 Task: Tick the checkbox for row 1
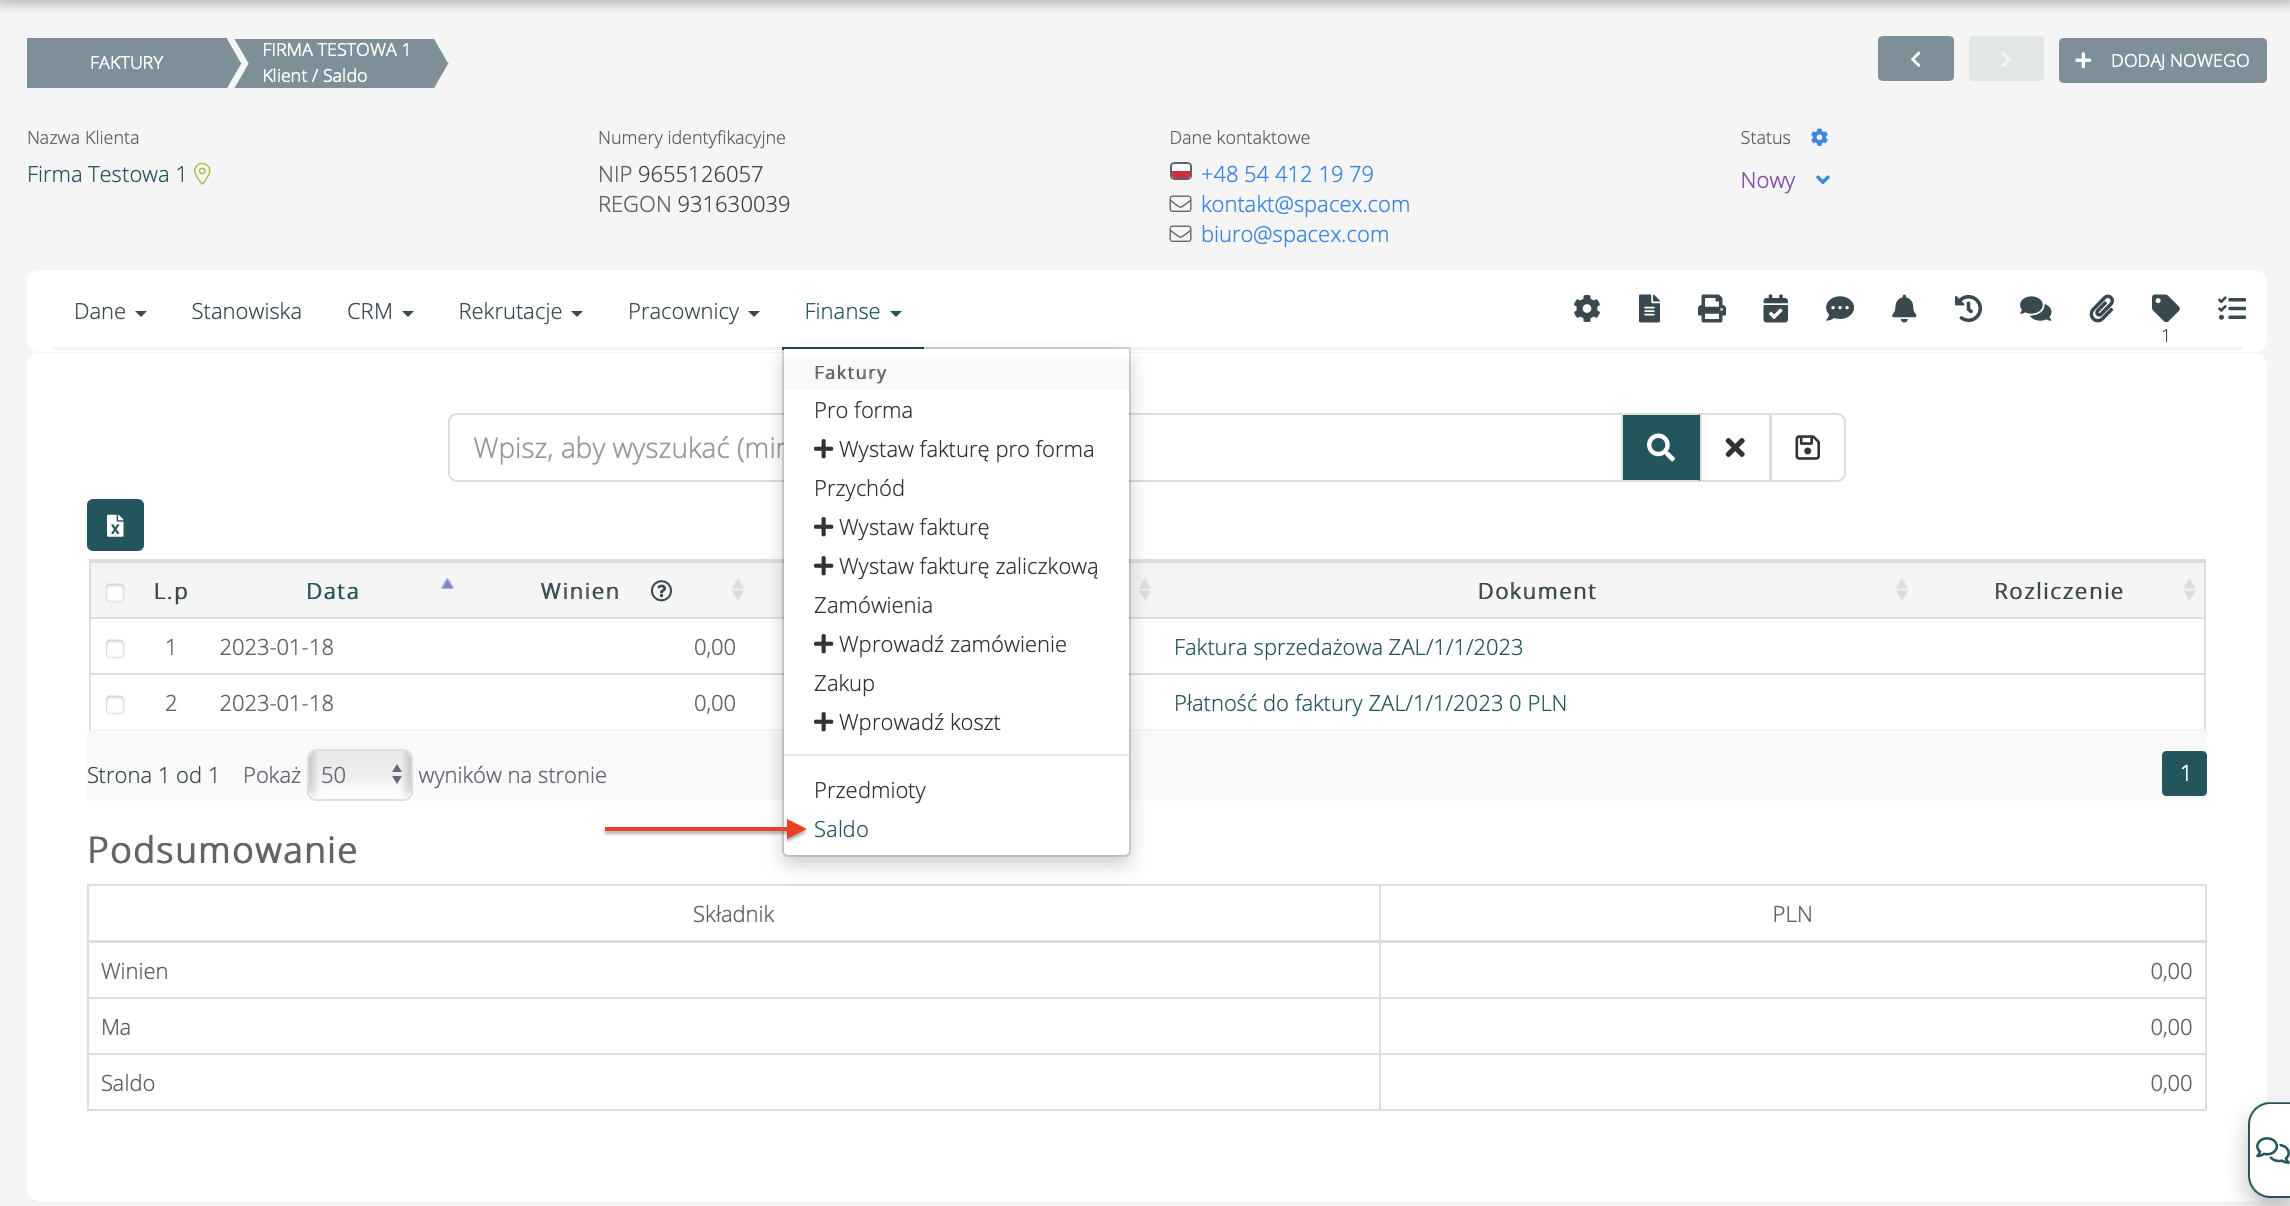click(x=115, y=648)
